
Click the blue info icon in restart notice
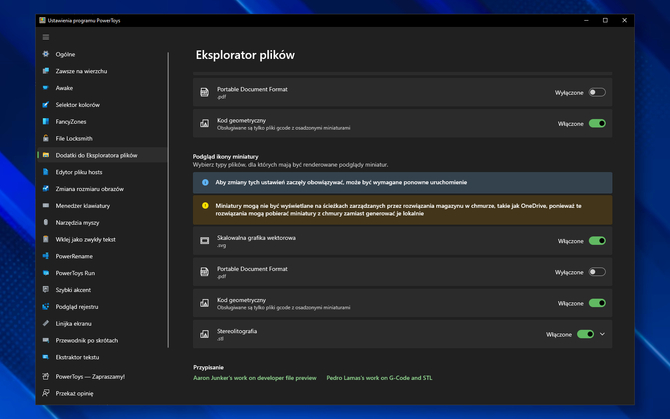205,182
